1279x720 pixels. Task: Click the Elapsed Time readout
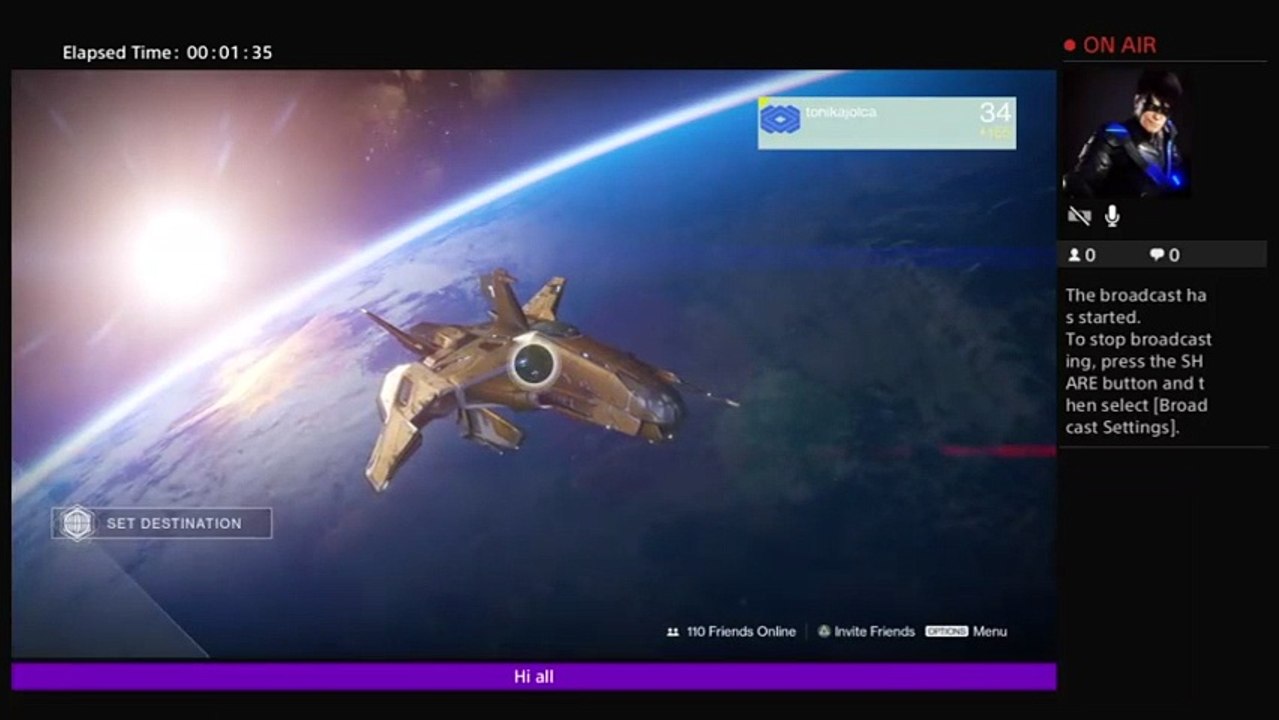(x=167, y=52)
